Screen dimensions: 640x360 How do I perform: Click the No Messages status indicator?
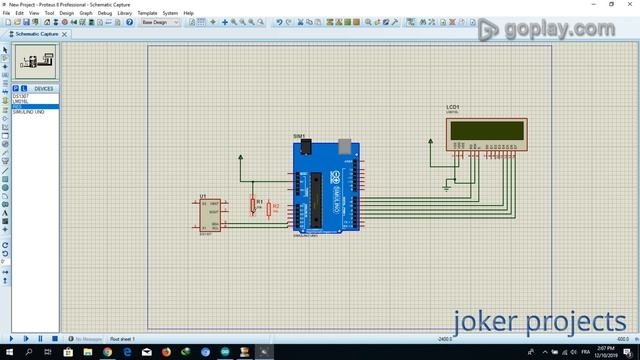[x=85, y=339]
